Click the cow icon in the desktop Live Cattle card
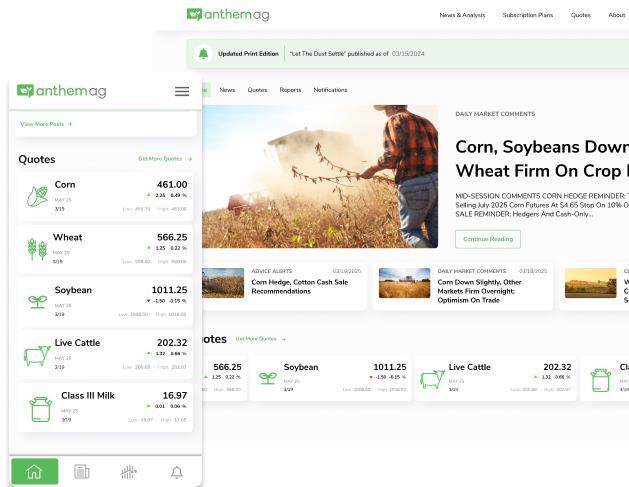Viewport: 629px width, 487px height. coord(432,379)
